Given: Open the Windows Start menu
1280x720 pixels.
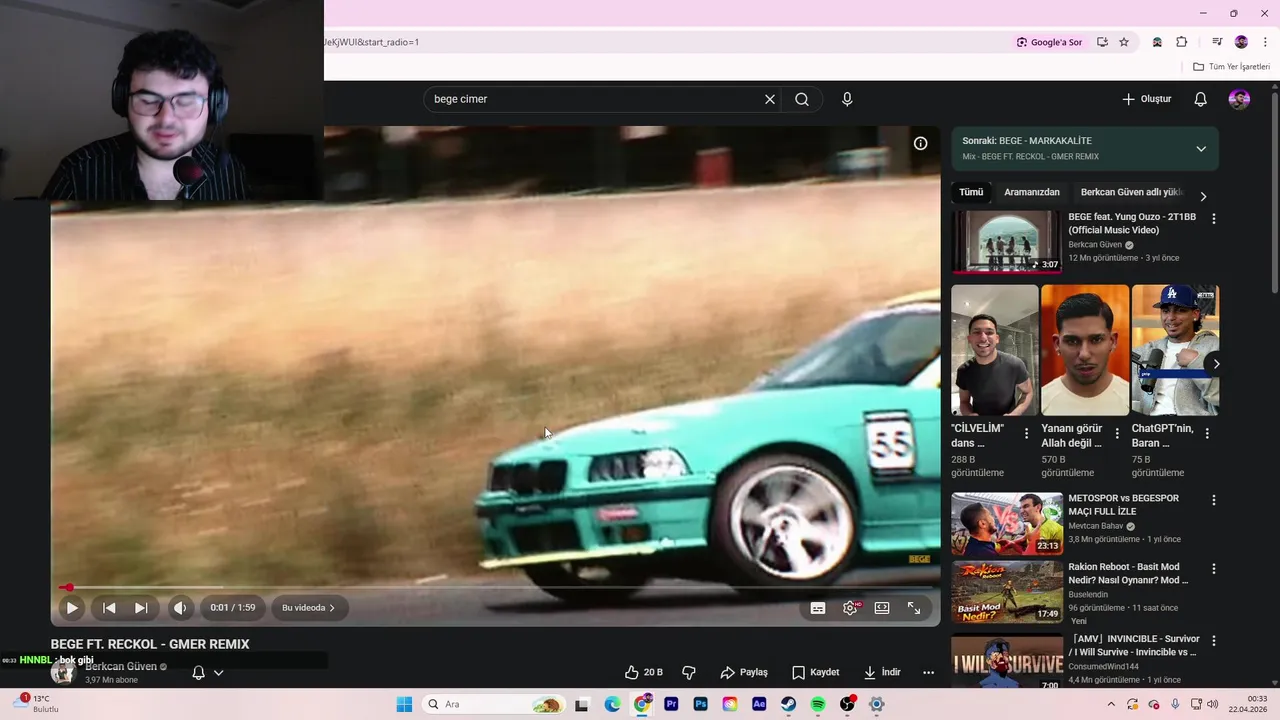Looking at the screenshot, I should 404,704.
